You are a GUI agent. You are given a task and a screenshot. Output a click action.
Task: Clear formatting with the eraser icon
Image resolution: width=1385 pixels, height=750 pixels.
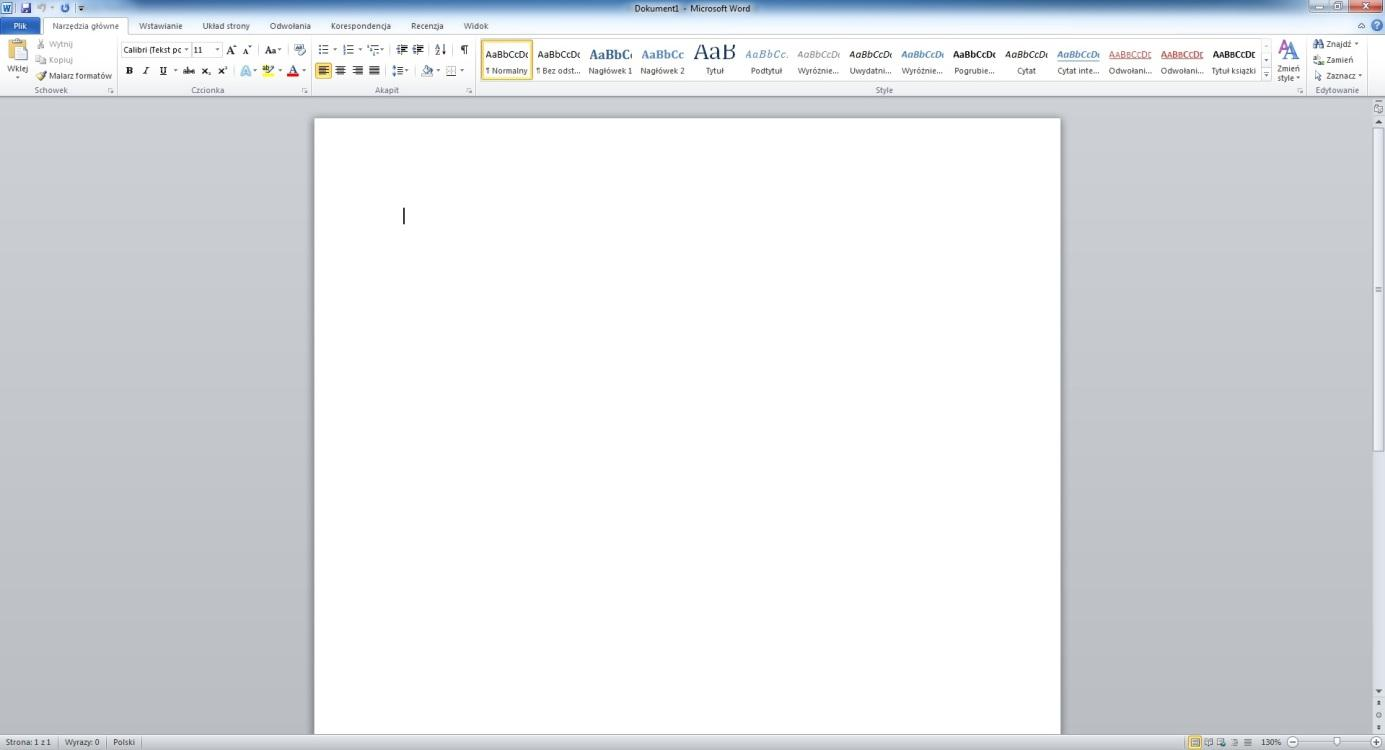click(x=300, y=50)
